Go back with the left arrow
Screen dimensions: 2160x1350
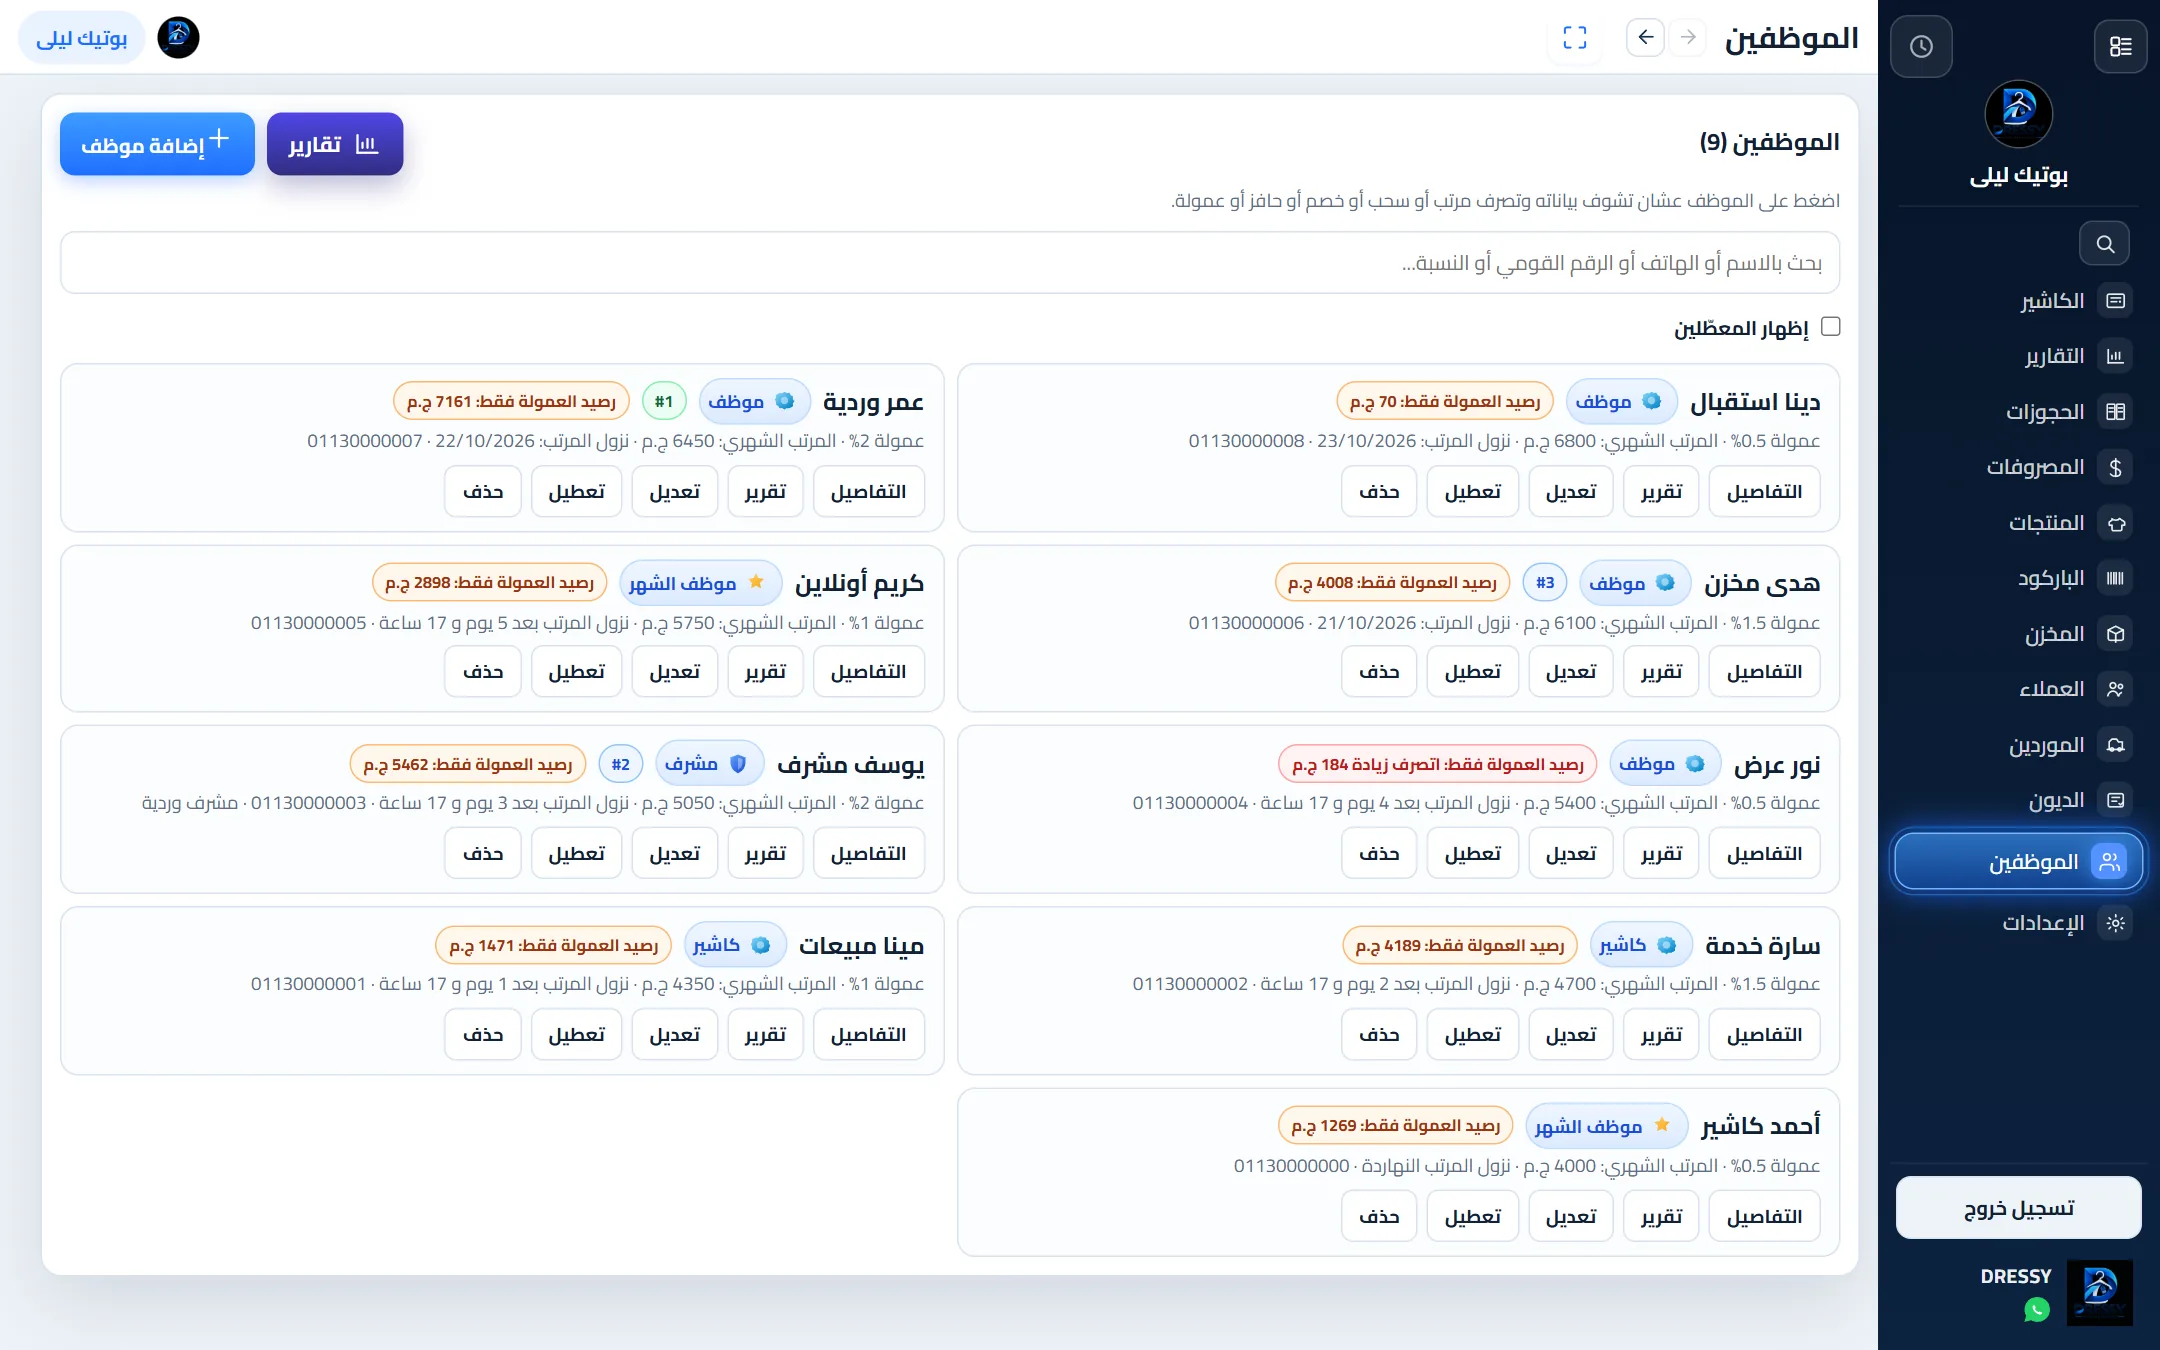click(1645, 38)
